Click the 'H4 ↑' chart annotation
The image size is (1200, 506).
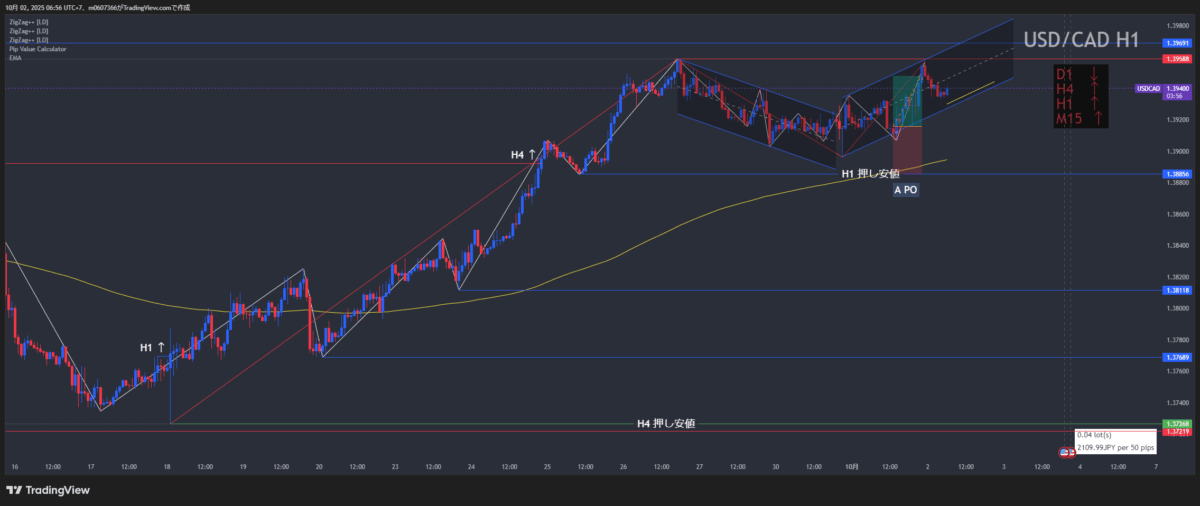[523, 154]
